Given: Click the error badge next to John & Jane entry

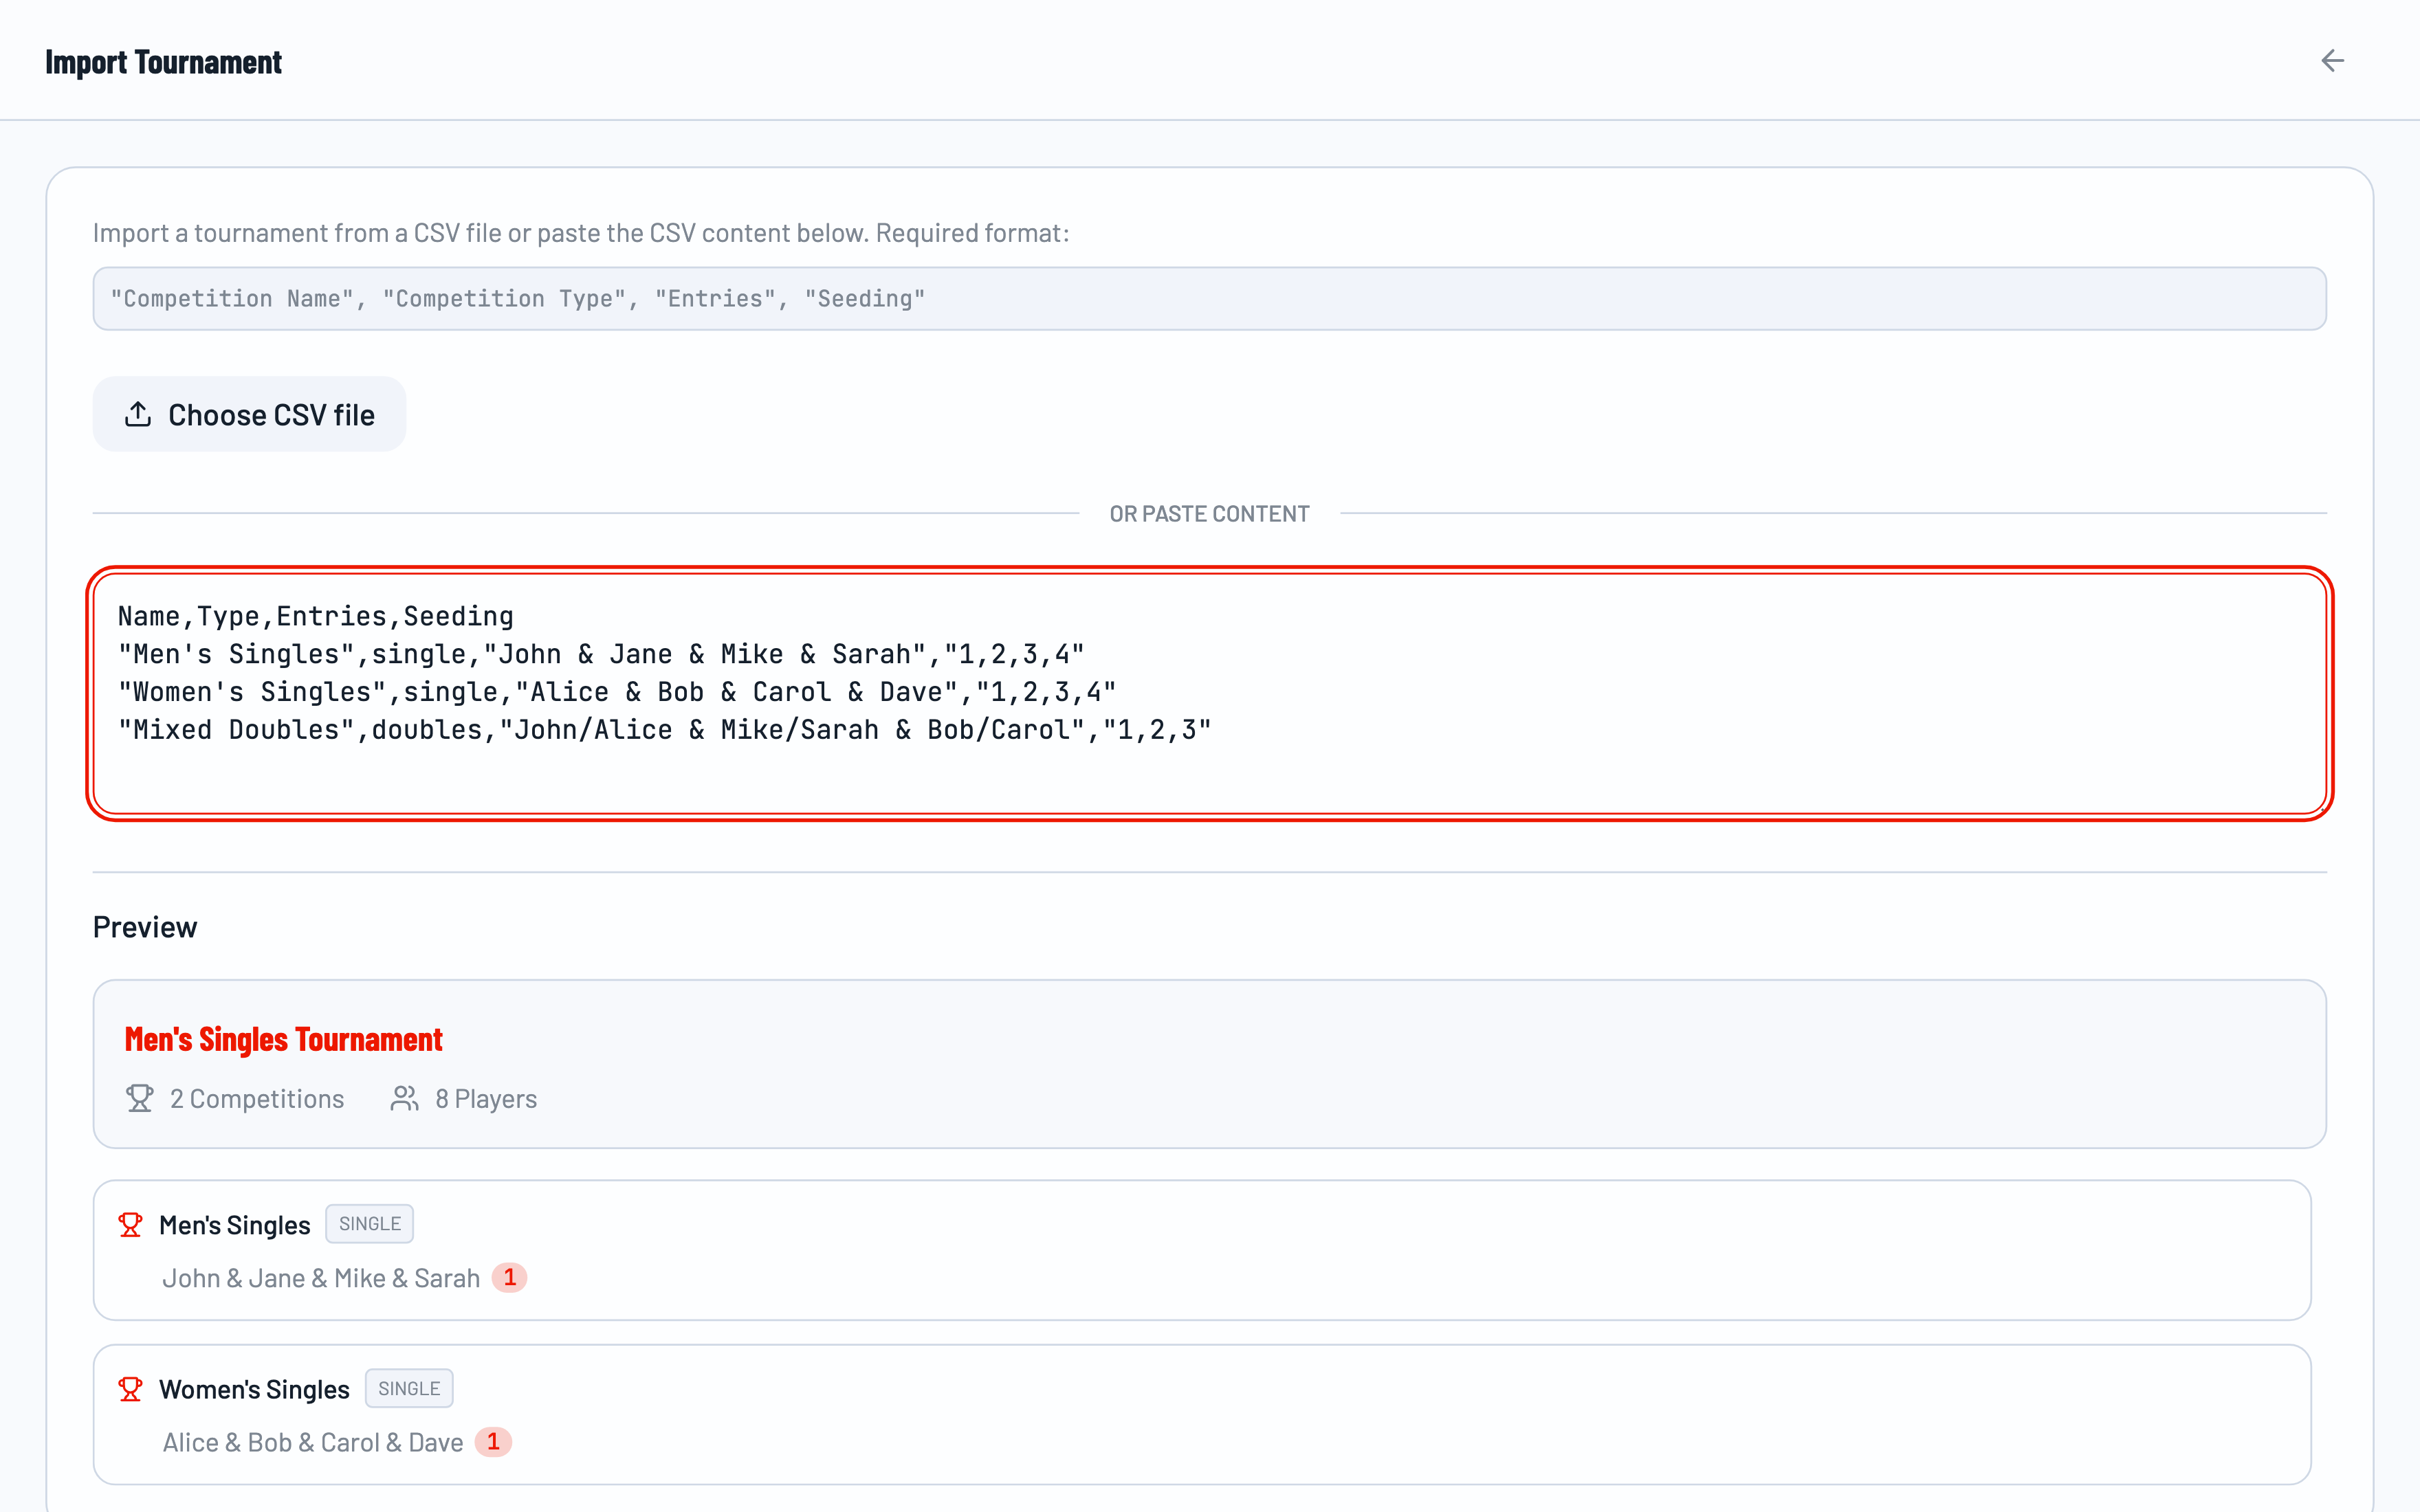Looking at the screenshot, I should 511,1277.
